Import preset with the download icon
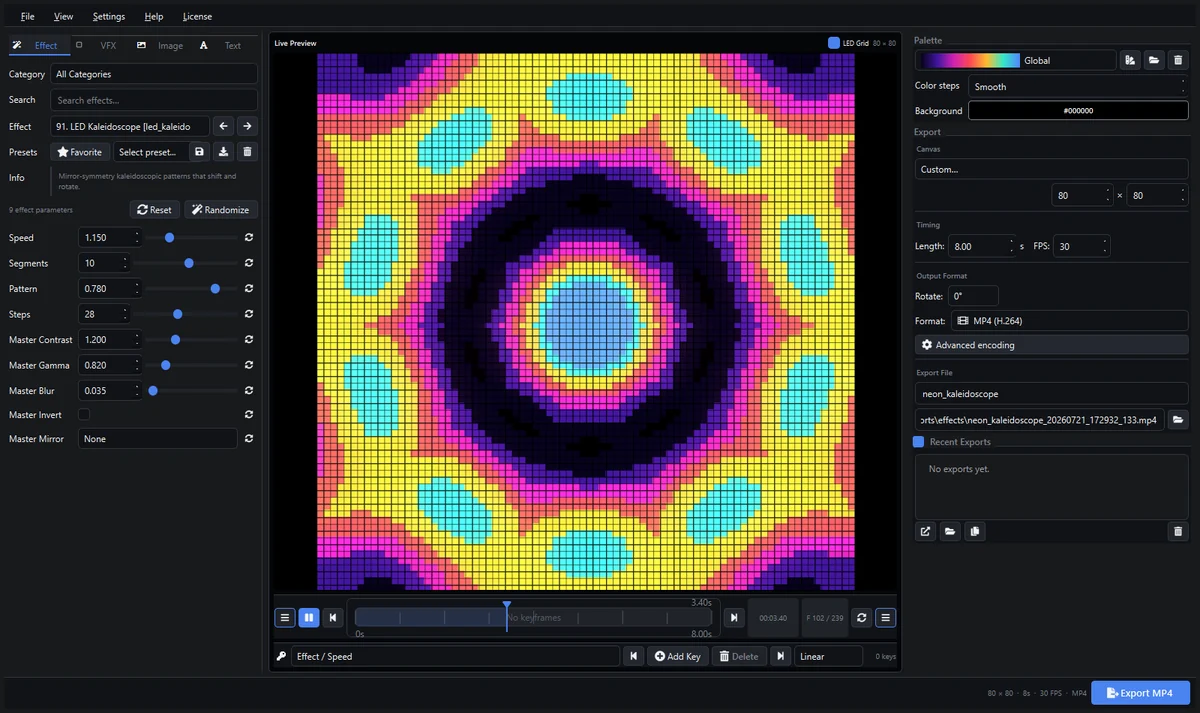 tap(223, 152)
